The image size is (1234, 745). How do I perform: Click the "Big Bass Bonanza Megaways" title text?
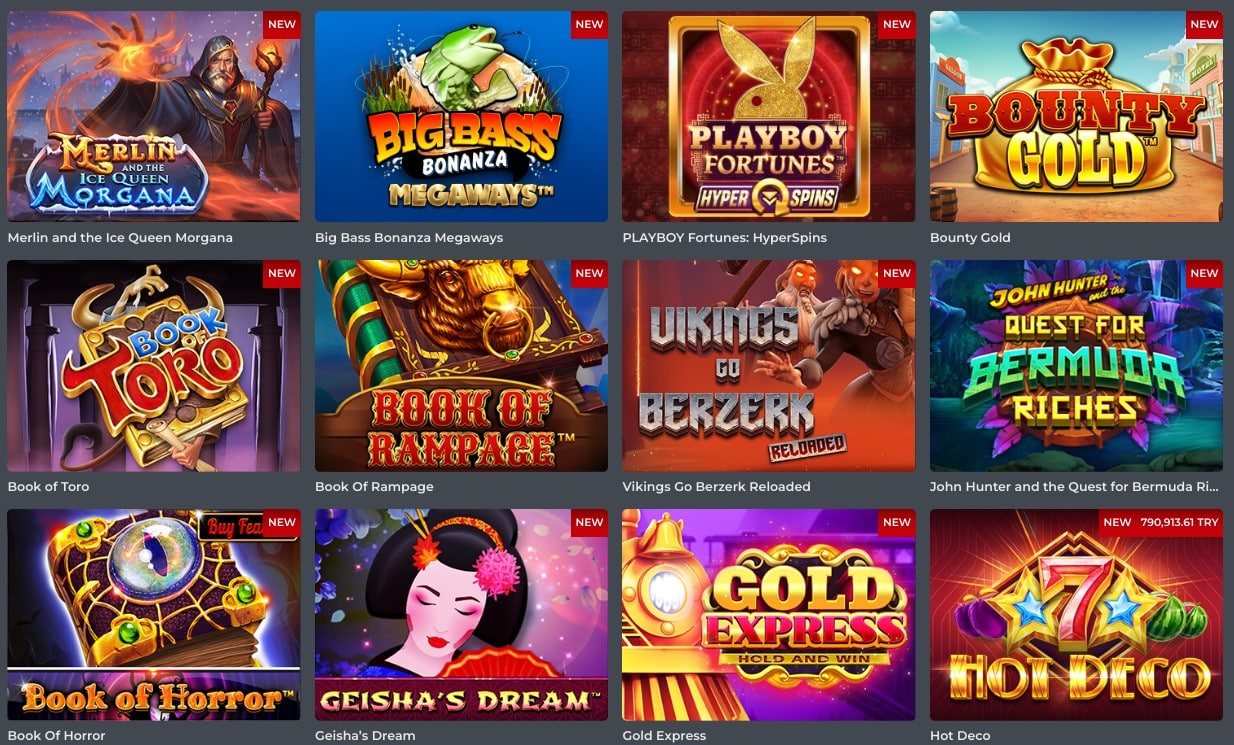coord(409,238)
